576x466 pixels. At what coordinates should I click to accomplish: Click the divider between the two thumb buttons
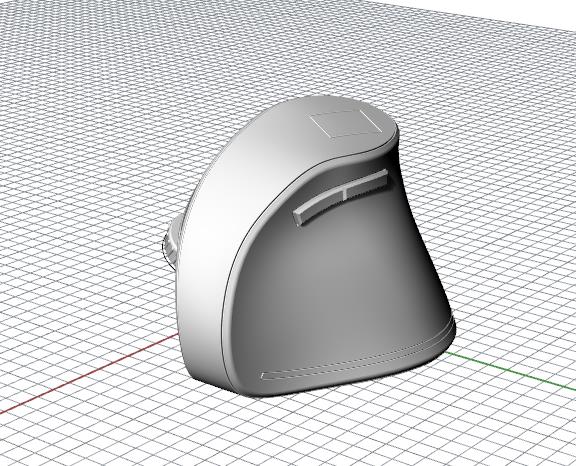pos(344,194)
